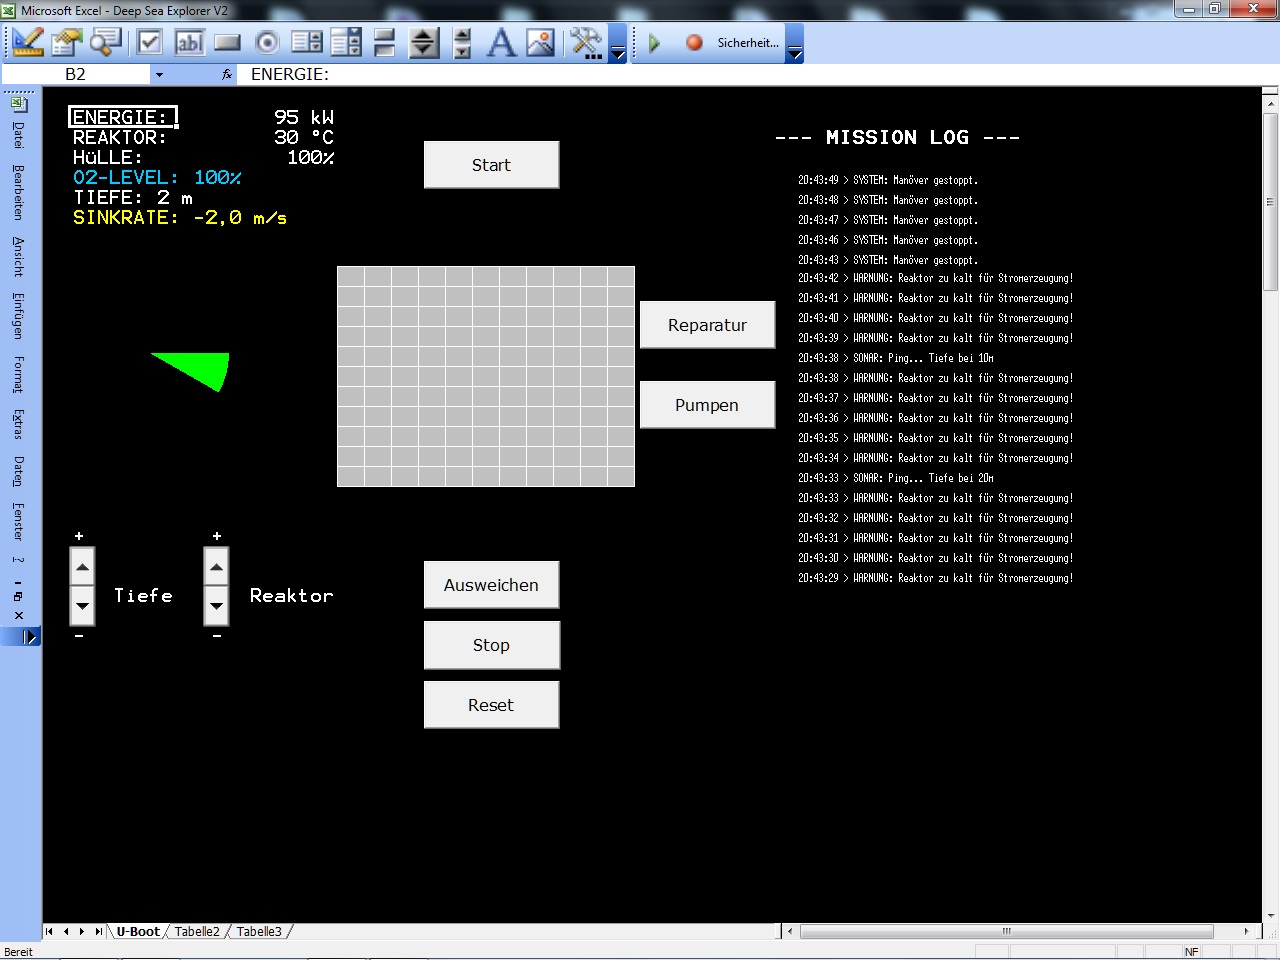Click the vertical scrollbar down arrow
This screenshot has width=1280, height=960.
coord(1271,915)
